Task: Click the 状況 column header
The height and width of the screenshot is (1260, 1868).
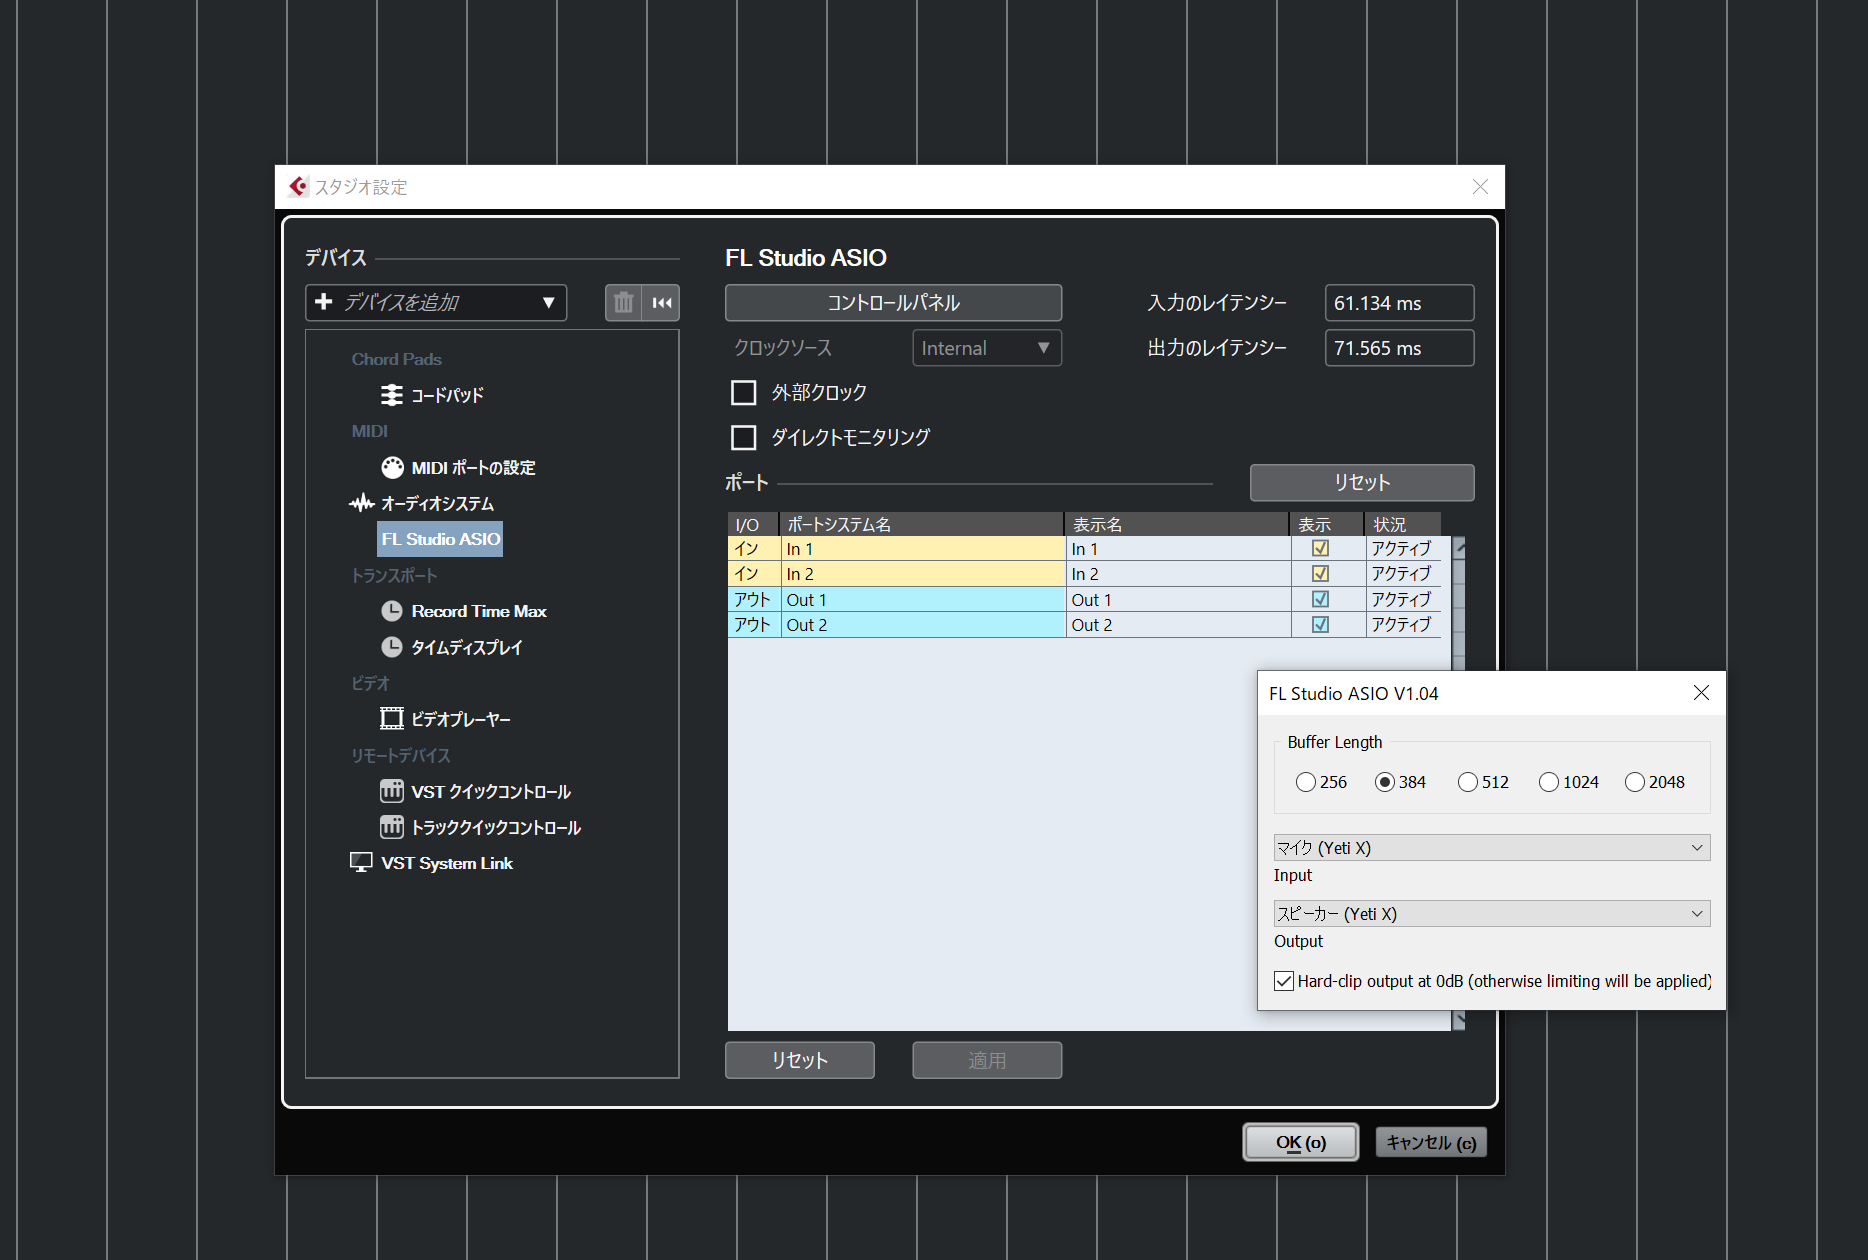Action: click(x=1403, y=524)
